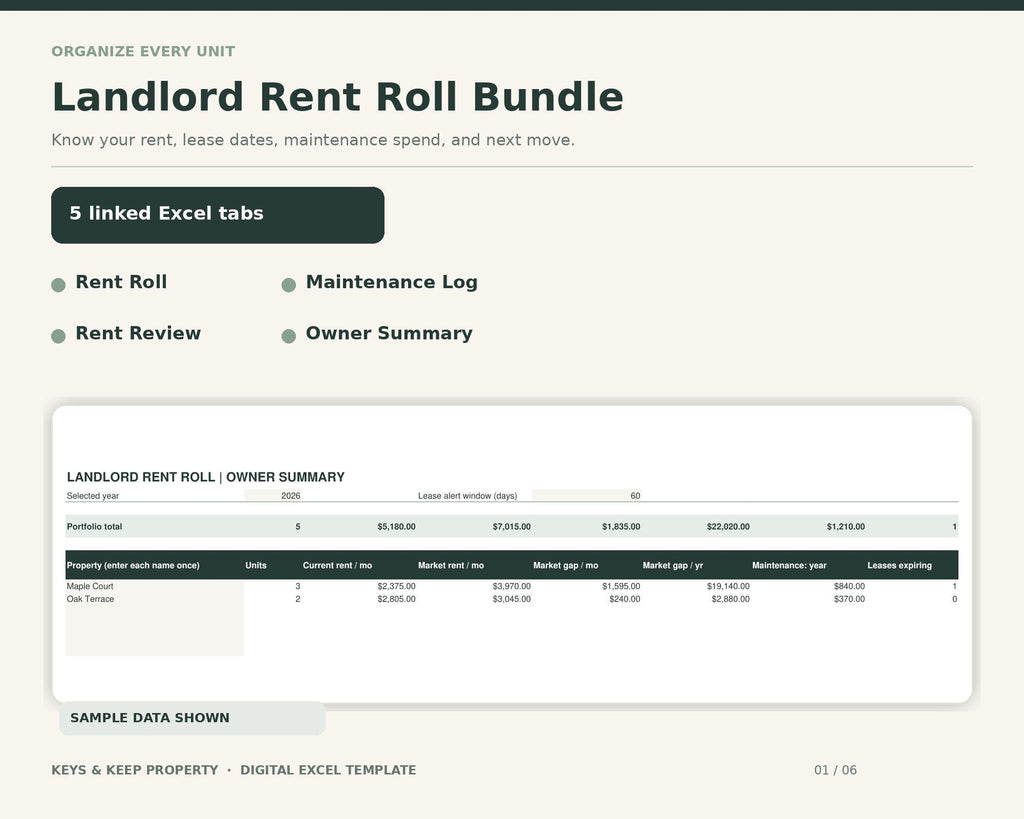Click Maple Court current rent $2,375.00
This screenshot has width=1024, height=819.
pyautogui.click(x=396, y=586)
